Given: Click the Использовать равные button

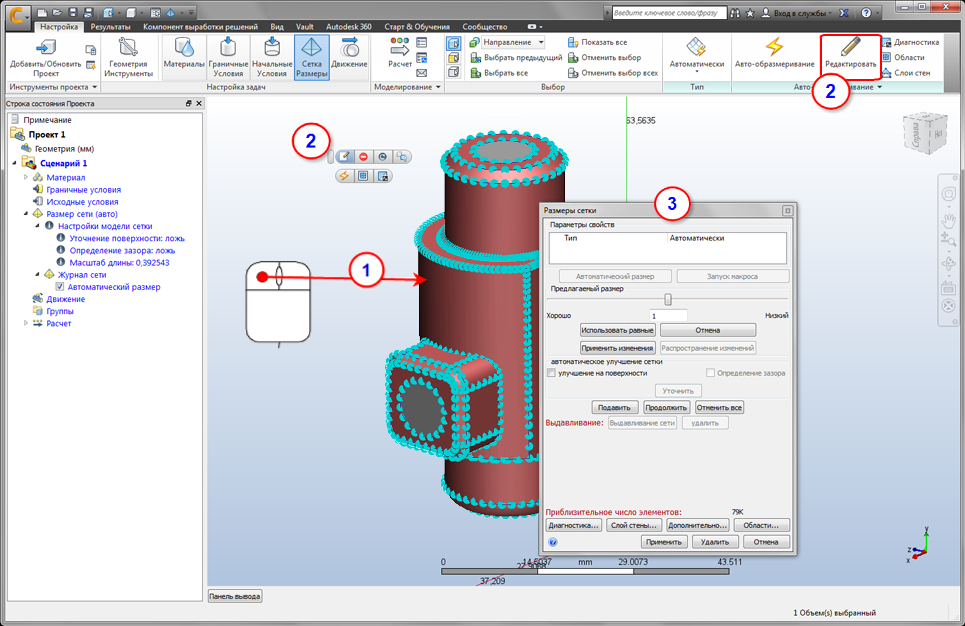Looking at the screenshot, I should click(x=617, y=330).
